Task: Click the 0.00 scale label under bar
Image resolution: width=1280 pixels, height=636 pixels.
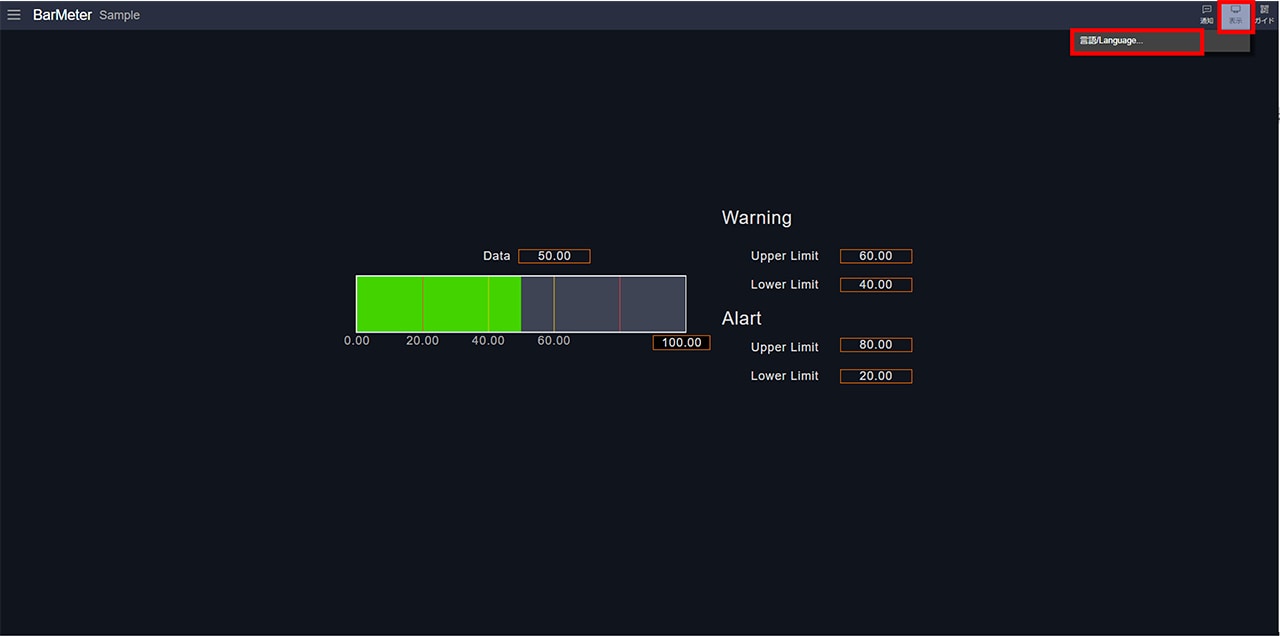Action: pos(356,341)
